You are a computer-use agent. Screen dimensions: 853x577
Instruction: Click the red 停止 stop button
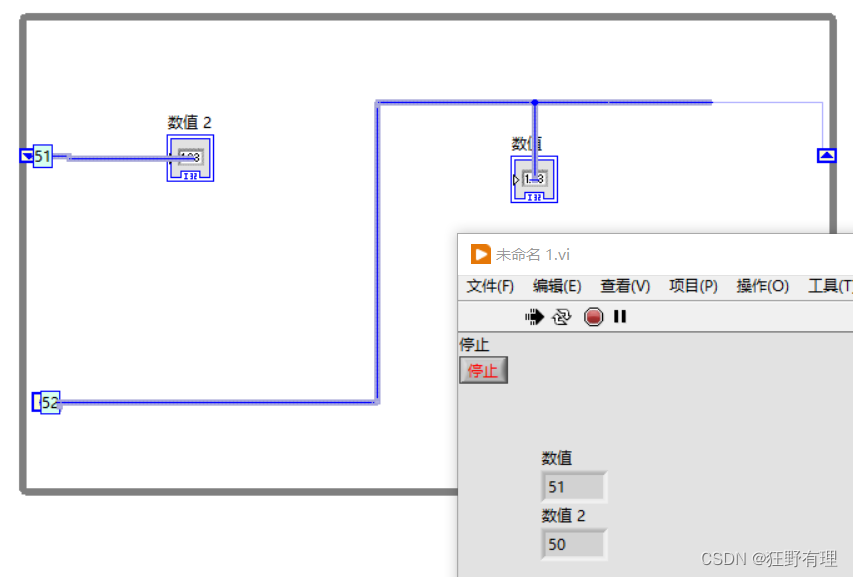pyautogui.click(x=483, y=370)
